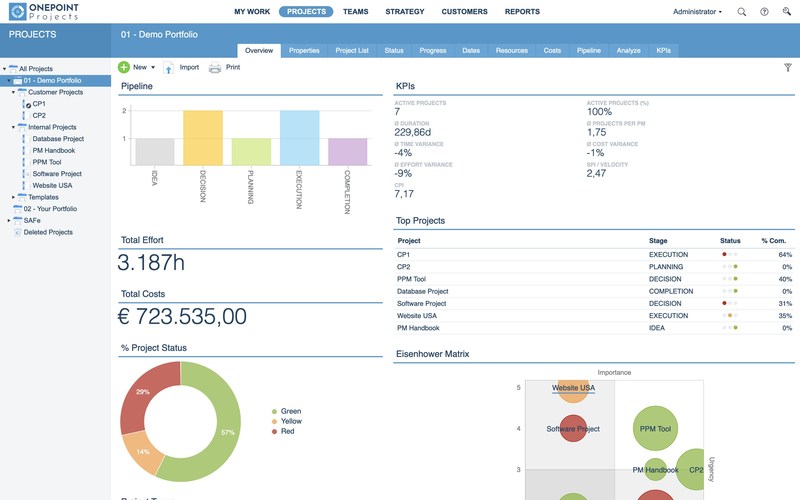Screen dimensions: 800x500
Task: Click the filter funnel icon
Action: pos(787,68)
